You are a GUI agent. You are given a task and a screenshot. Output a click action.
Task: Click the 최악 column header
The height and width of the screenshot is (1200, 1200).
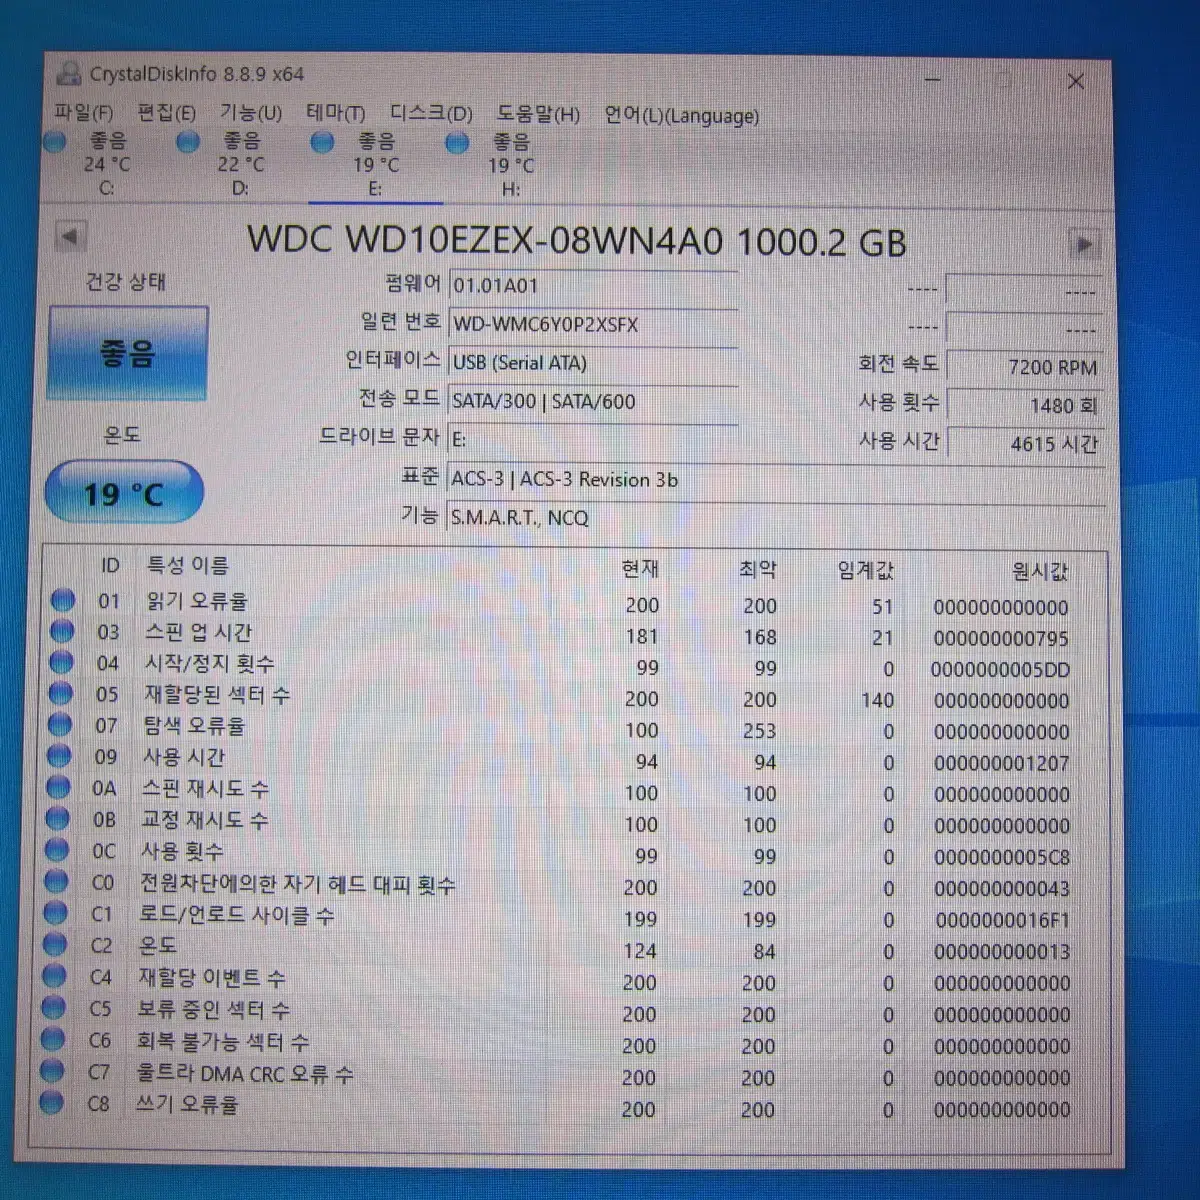758,570
